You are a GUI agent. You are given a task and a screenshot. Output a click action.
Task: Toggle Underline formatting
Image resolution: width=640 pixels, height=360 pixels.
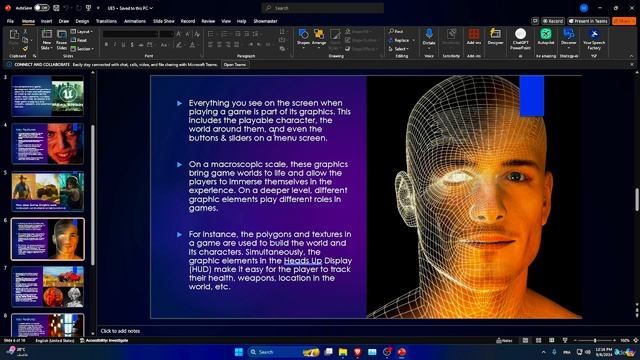pyautogui.click(x=123, y=45)
